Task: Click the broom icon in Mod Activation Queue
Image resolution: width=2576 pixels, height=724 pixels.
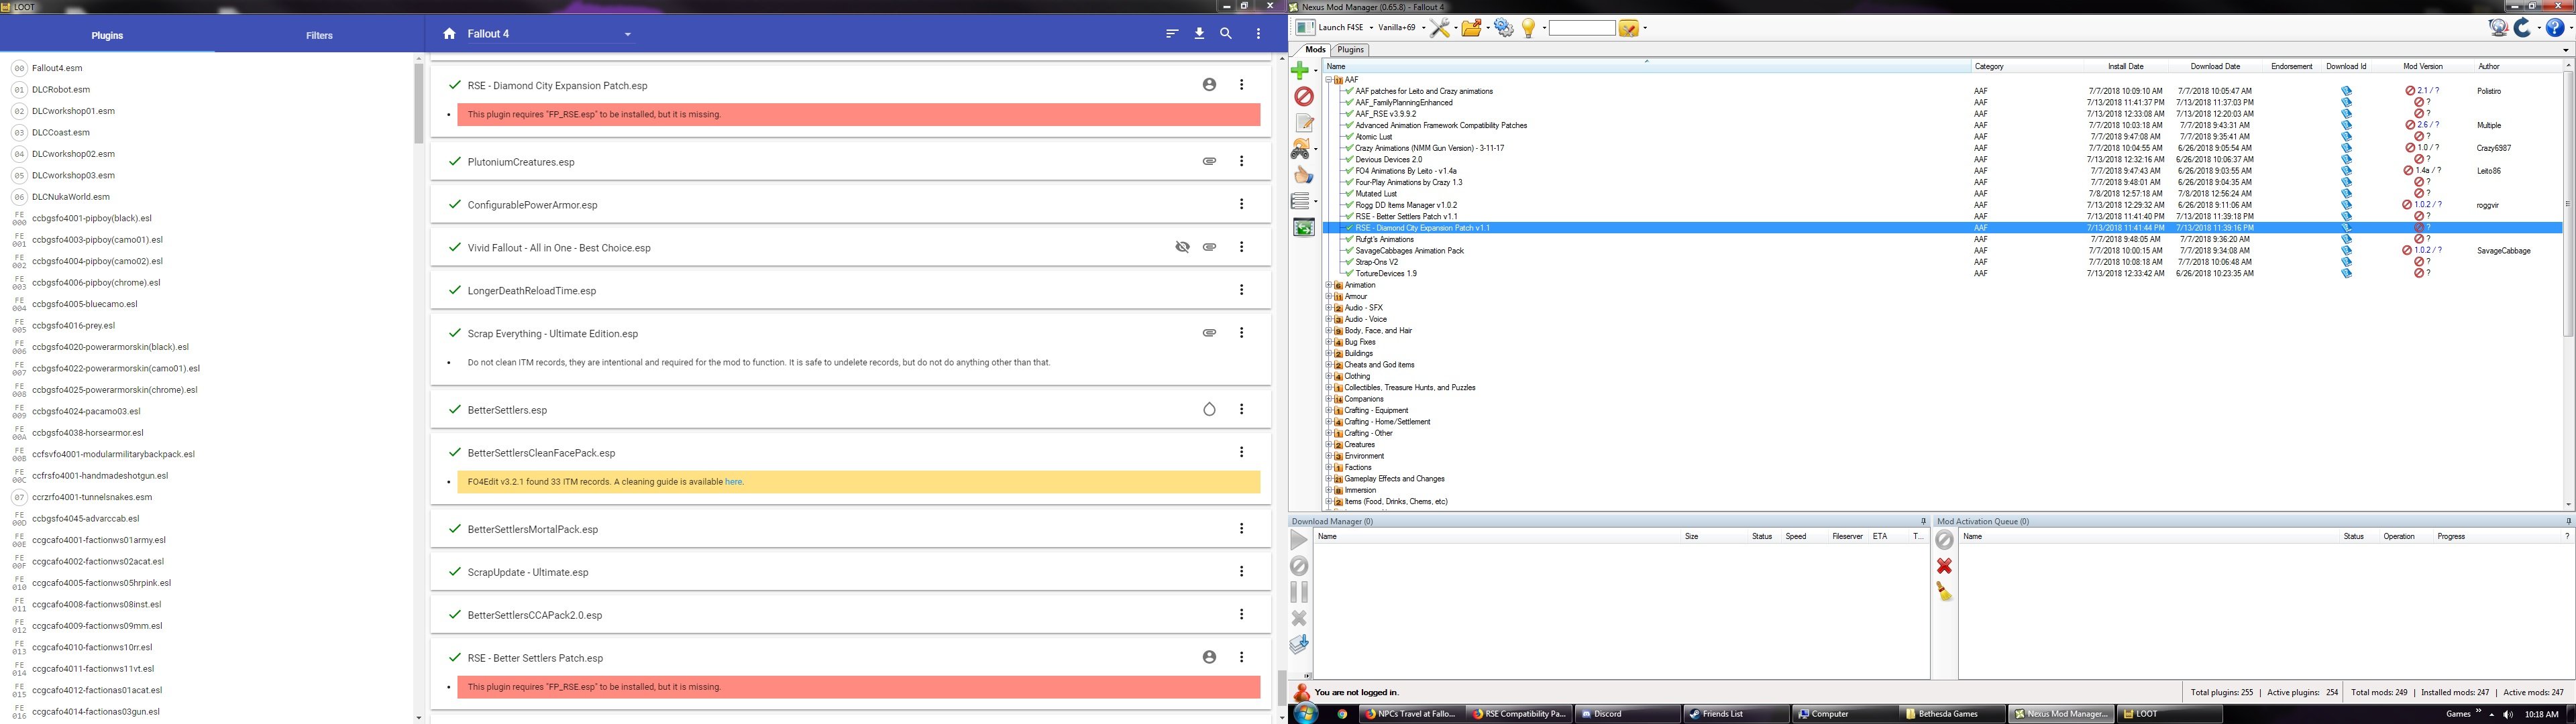Action: pyautogui.click(x=1944, y=592)
